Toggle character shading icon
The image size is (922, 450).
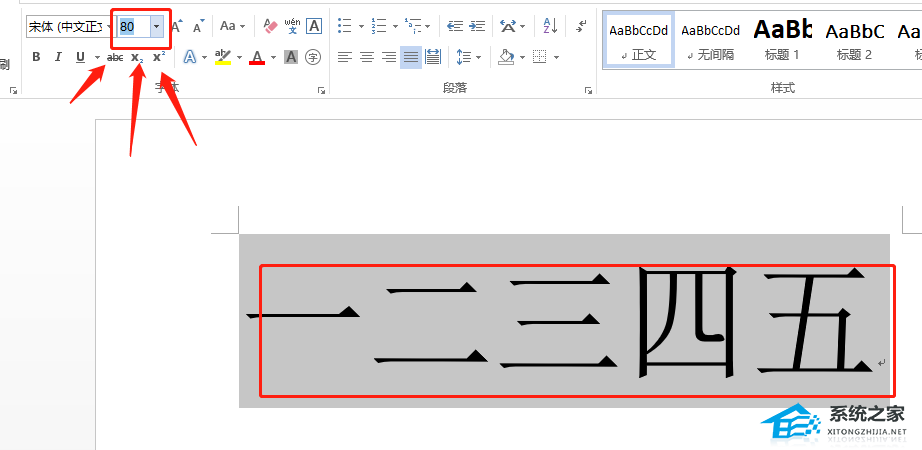291,57
